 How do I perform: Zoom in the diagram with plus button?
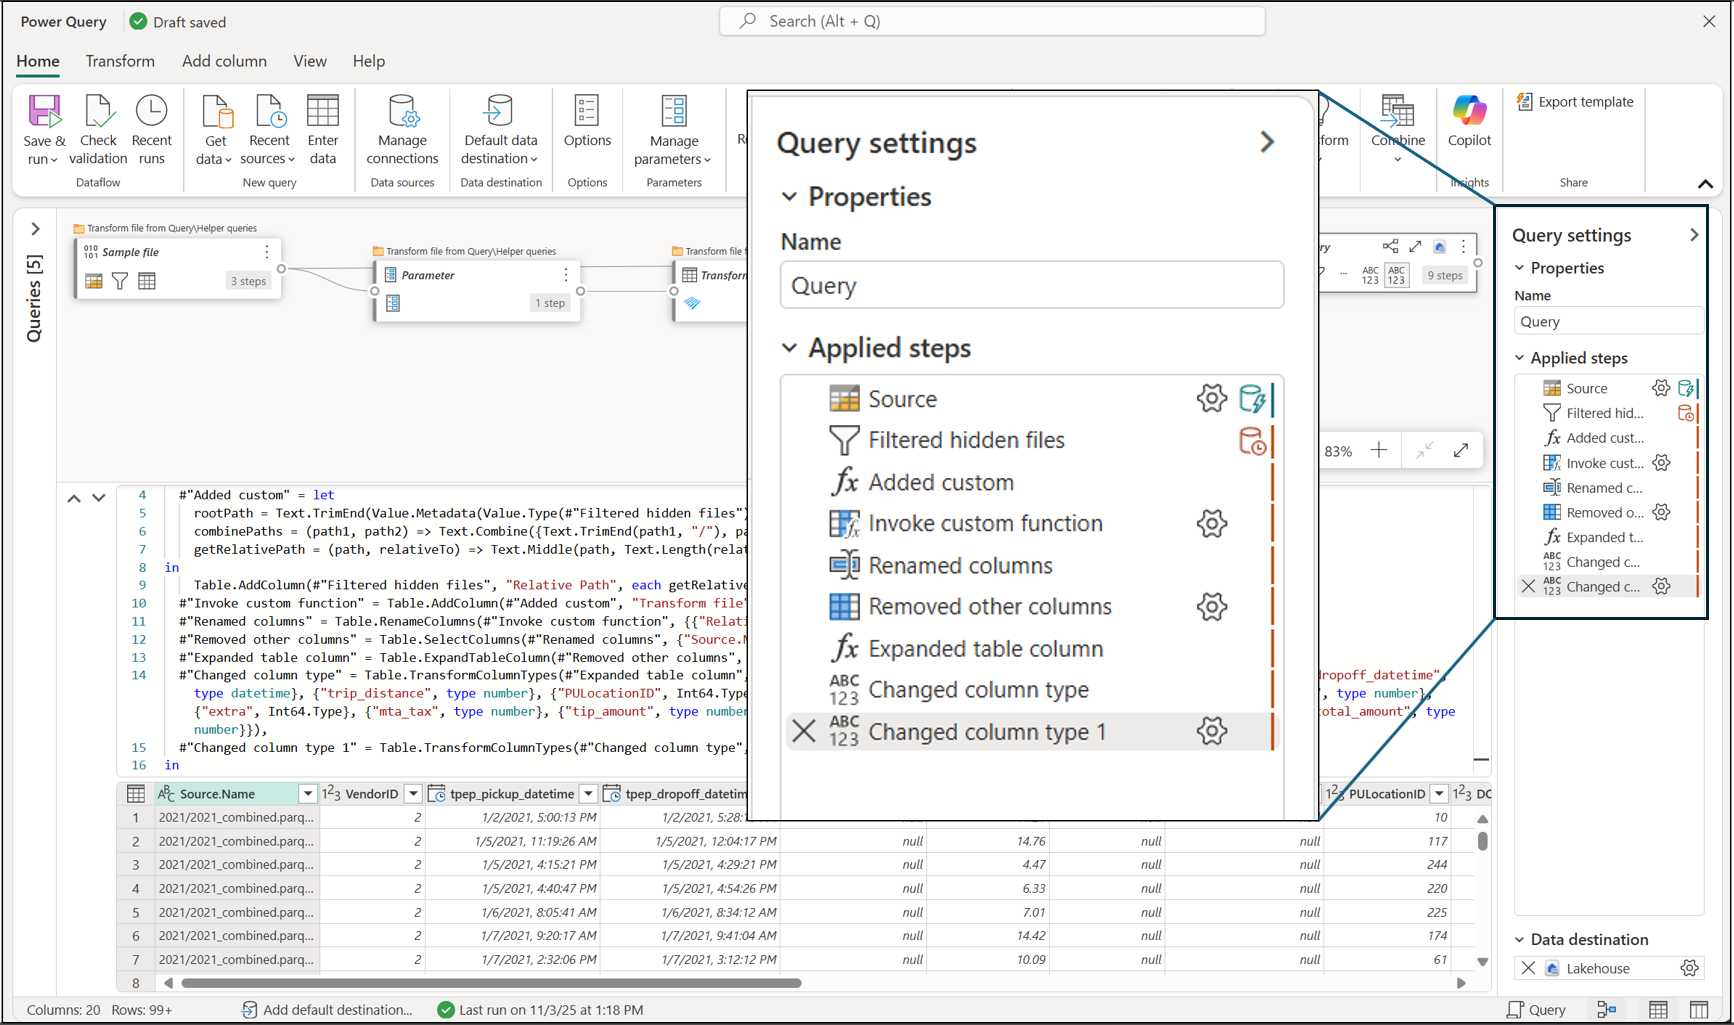1379,451
